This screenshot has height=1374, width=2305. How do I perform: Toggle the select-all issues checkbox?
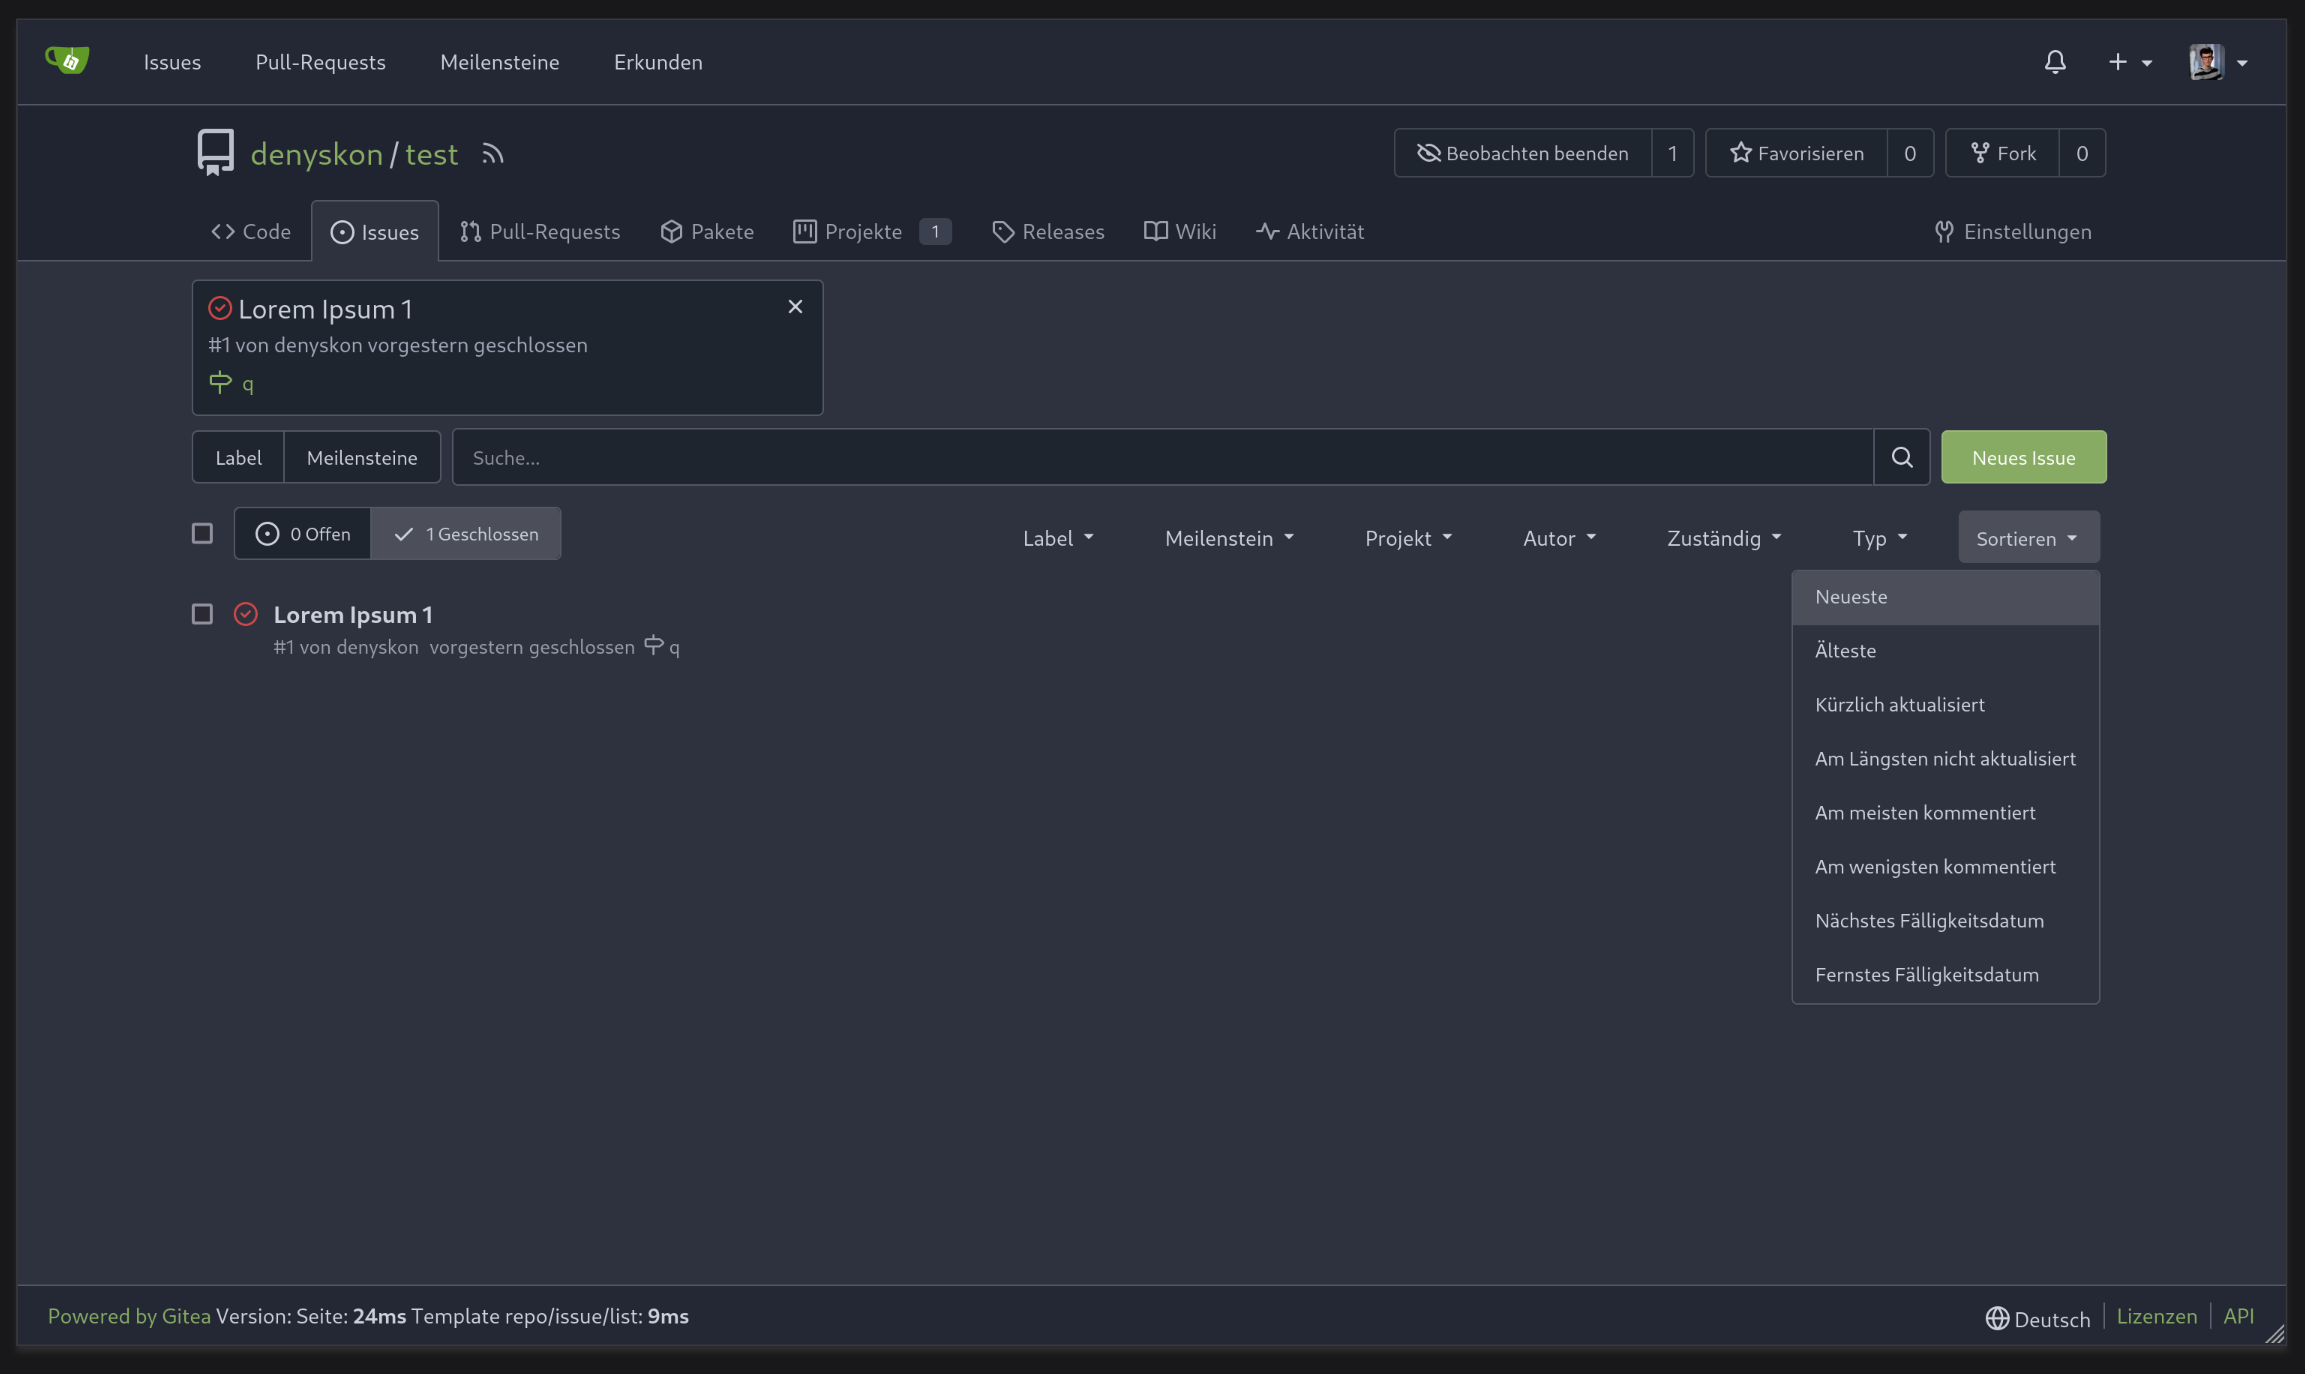202,533
